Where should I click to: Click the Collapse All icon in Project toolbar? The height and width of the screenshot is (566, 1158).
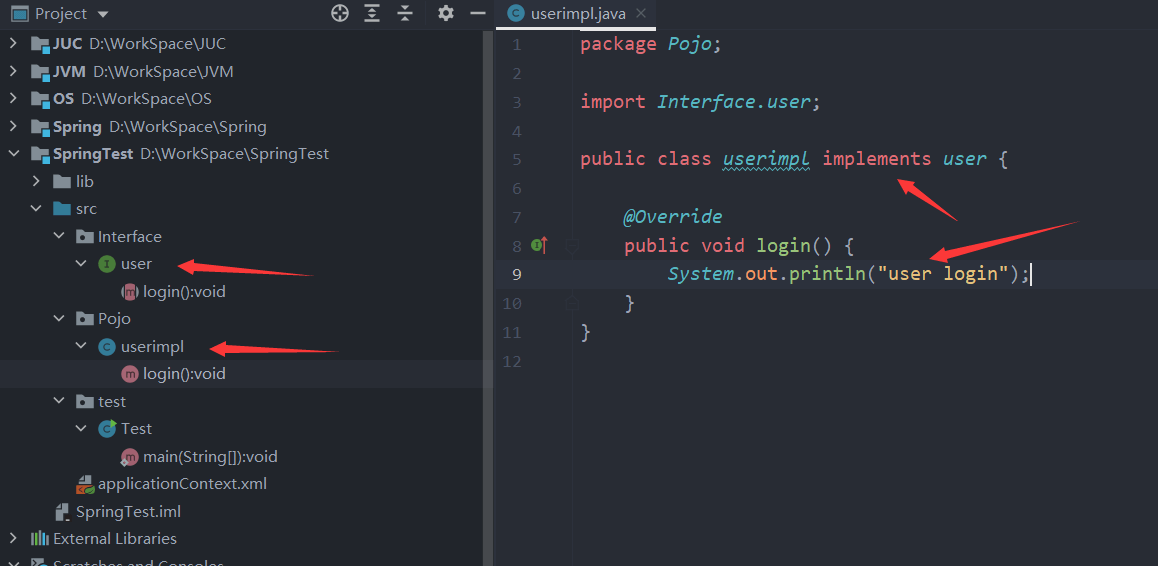point(405,13)
